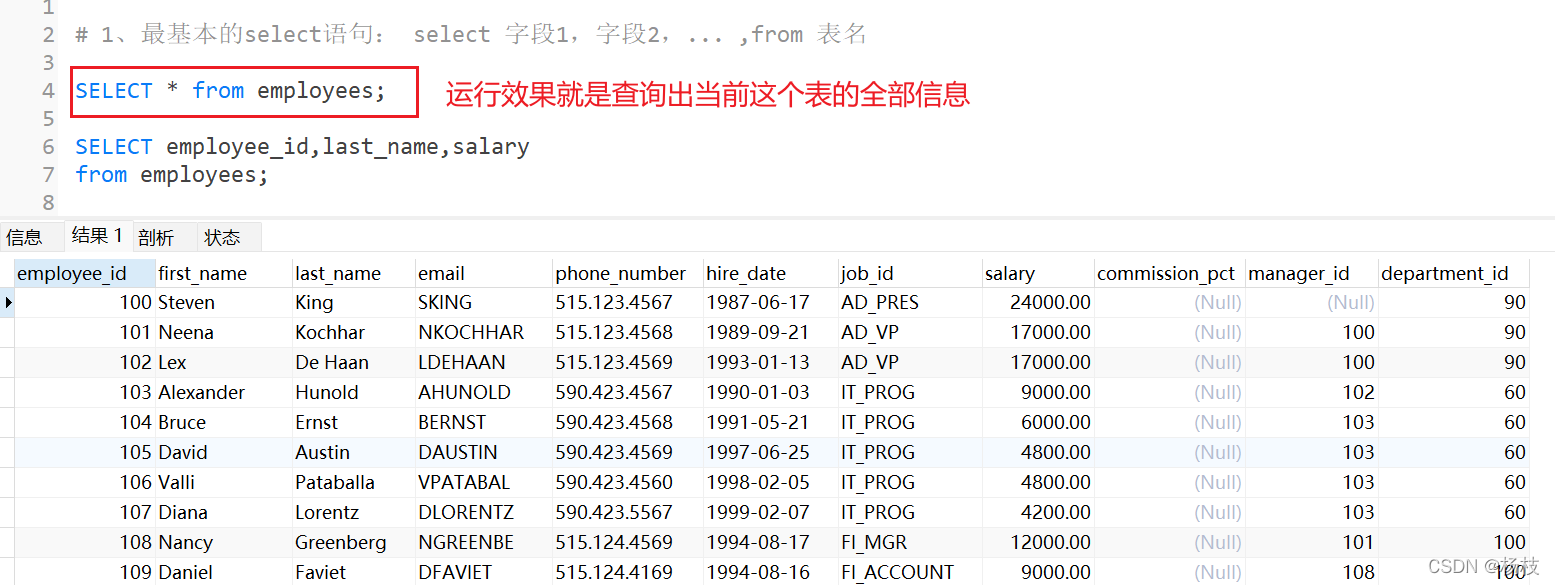Select the '515.123.4569' phone number cell
The height and width of the screenshot is (585, 1555).
pos(628,362)
